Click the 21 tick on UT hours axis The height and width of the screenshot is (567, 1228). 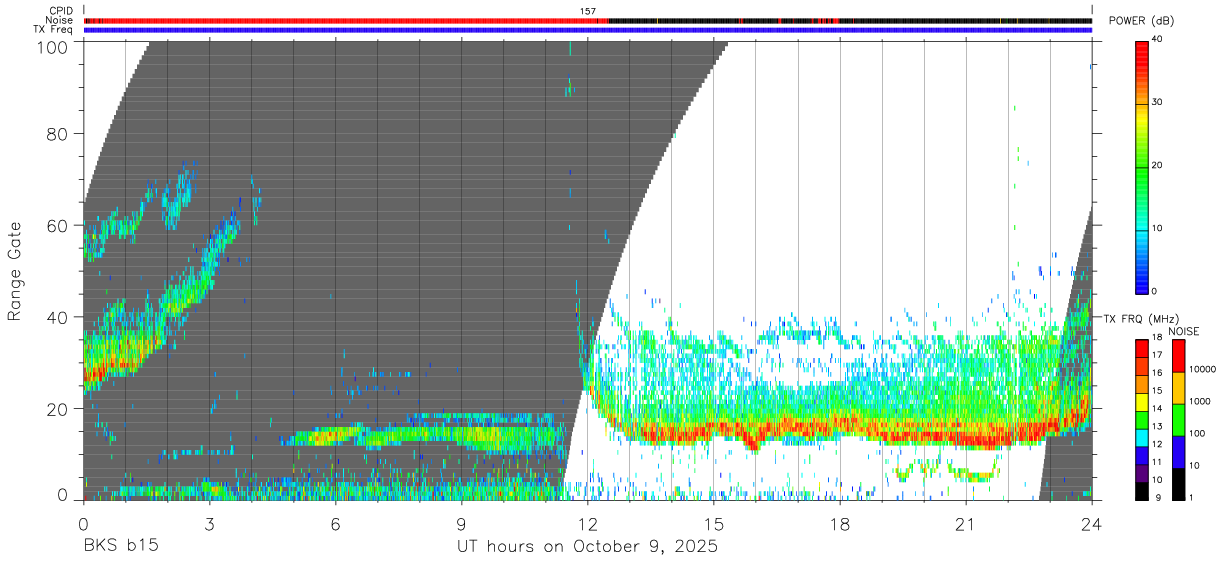tap(966, 524)
